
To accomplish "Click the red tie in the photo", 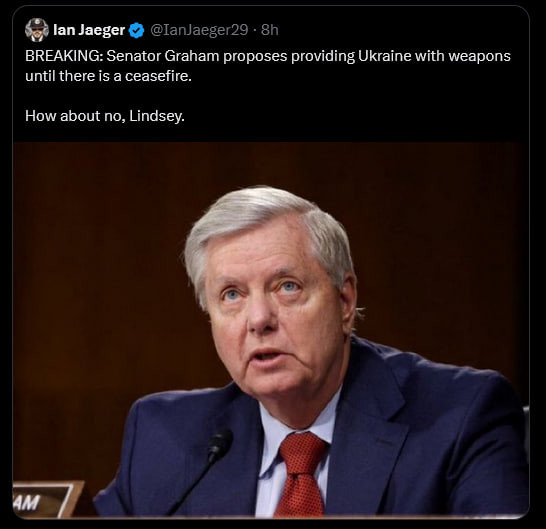I will pyautogui.click(x=302, y=475).
